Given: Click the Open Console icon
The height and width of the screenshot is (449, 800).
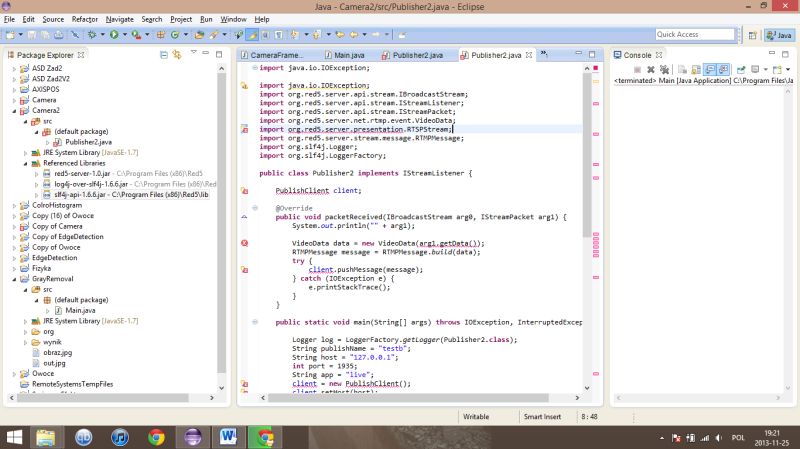Looking at the screenshot, I should tap(777, 69).
